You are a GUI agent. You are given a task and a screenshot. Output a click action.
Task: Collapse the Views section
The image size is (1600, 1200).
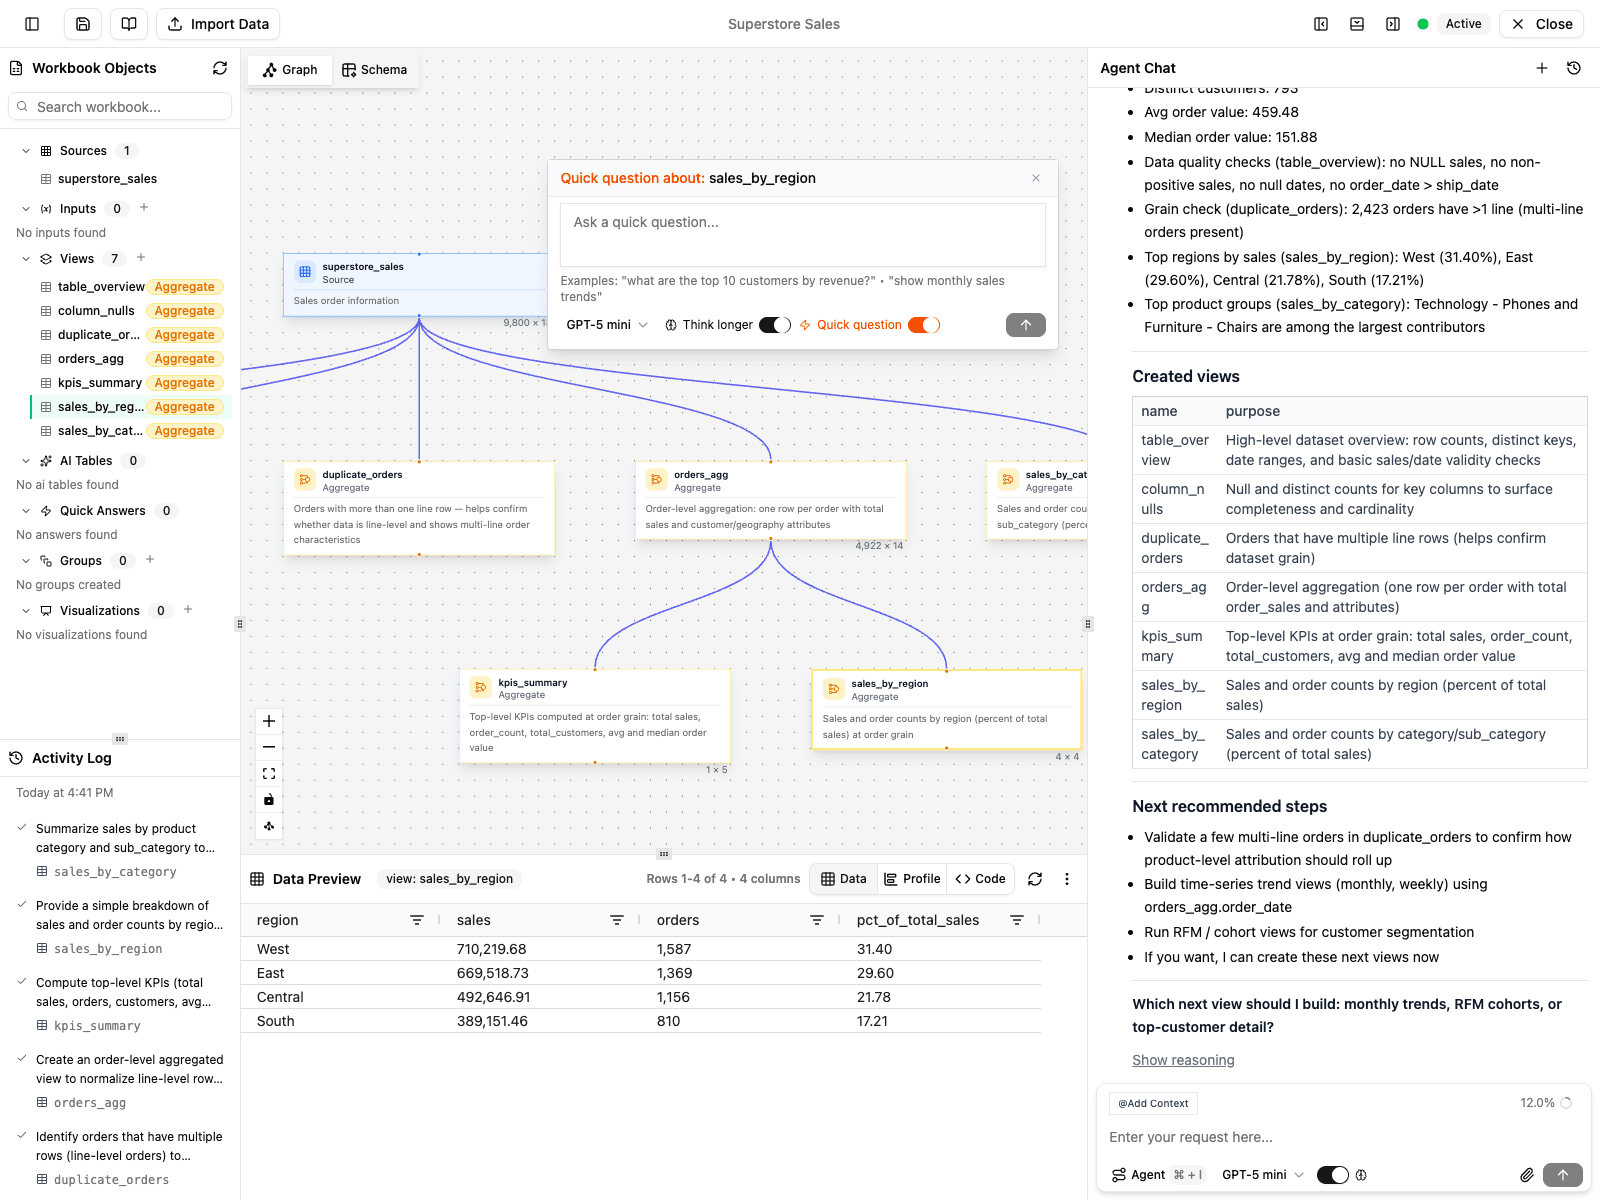pos(26,259)
